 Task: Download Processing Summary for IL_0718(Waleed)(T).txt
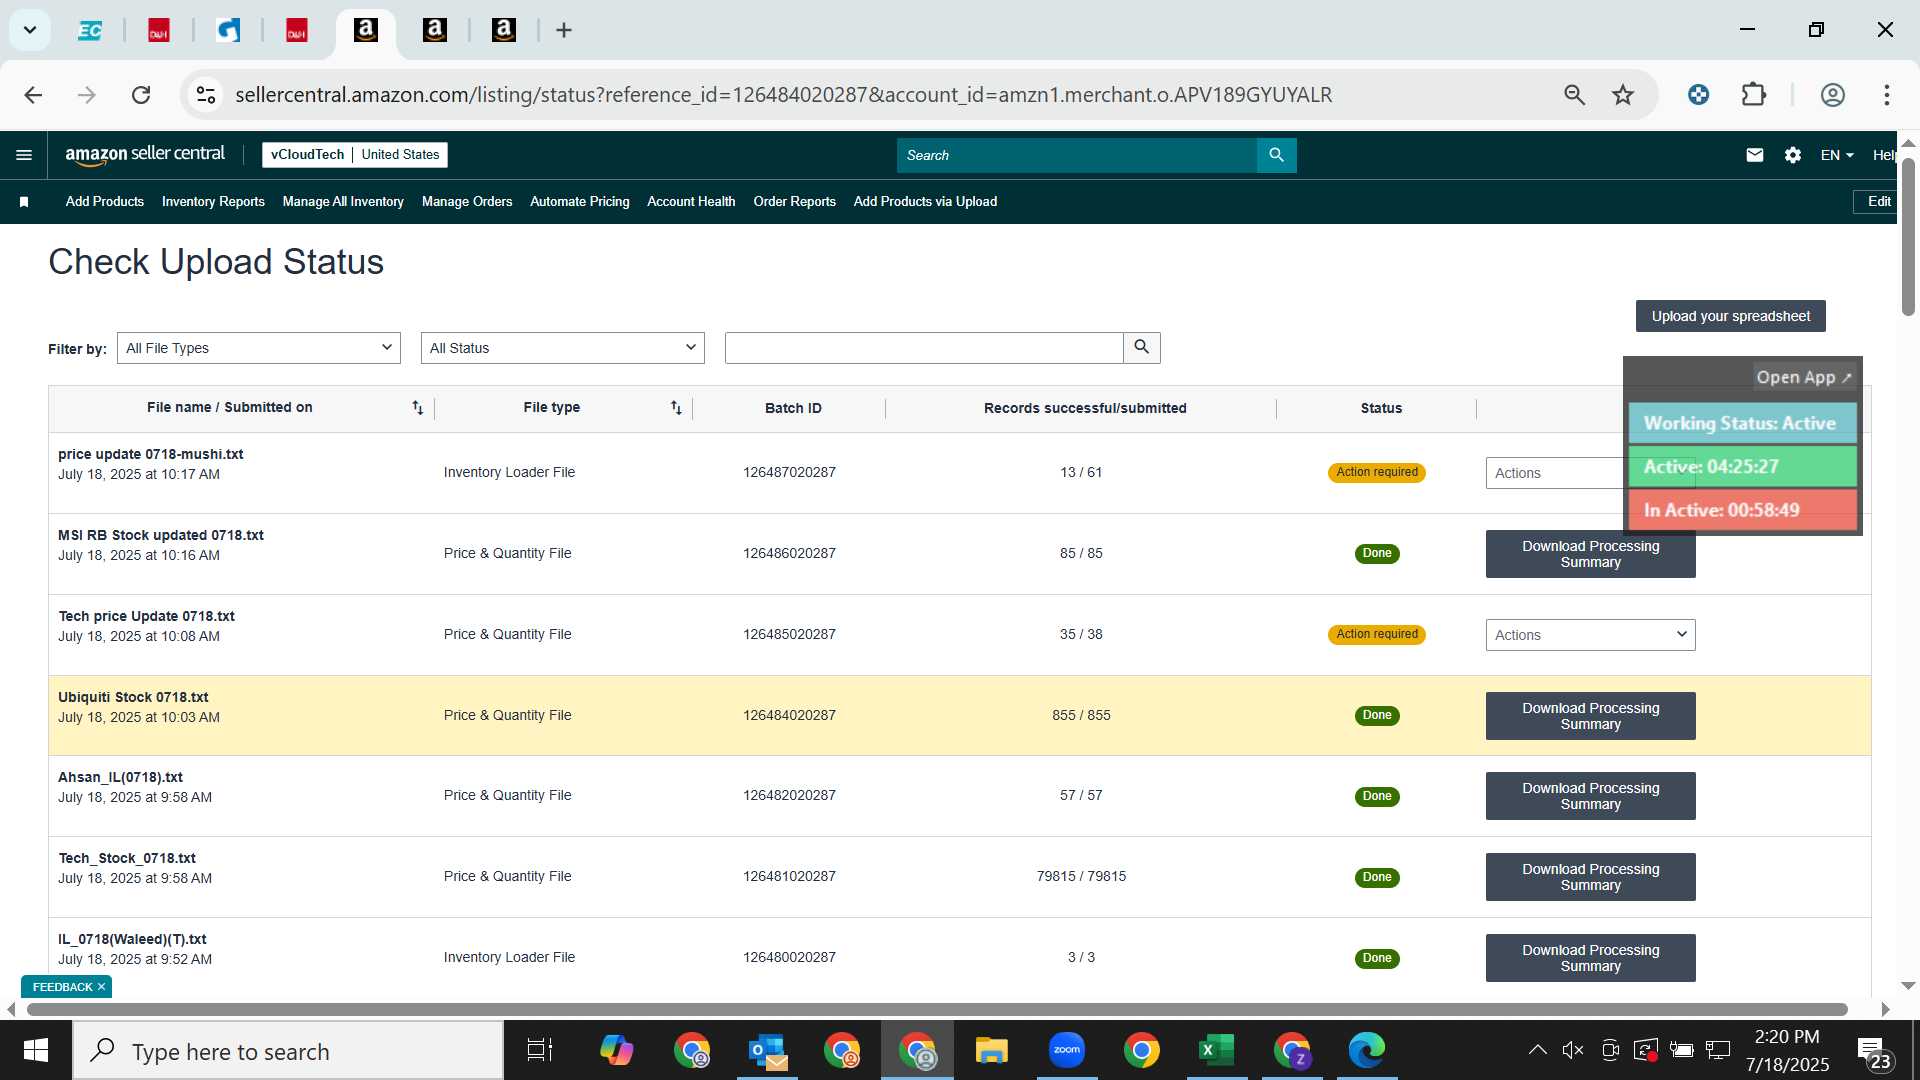coord(1591,958)
